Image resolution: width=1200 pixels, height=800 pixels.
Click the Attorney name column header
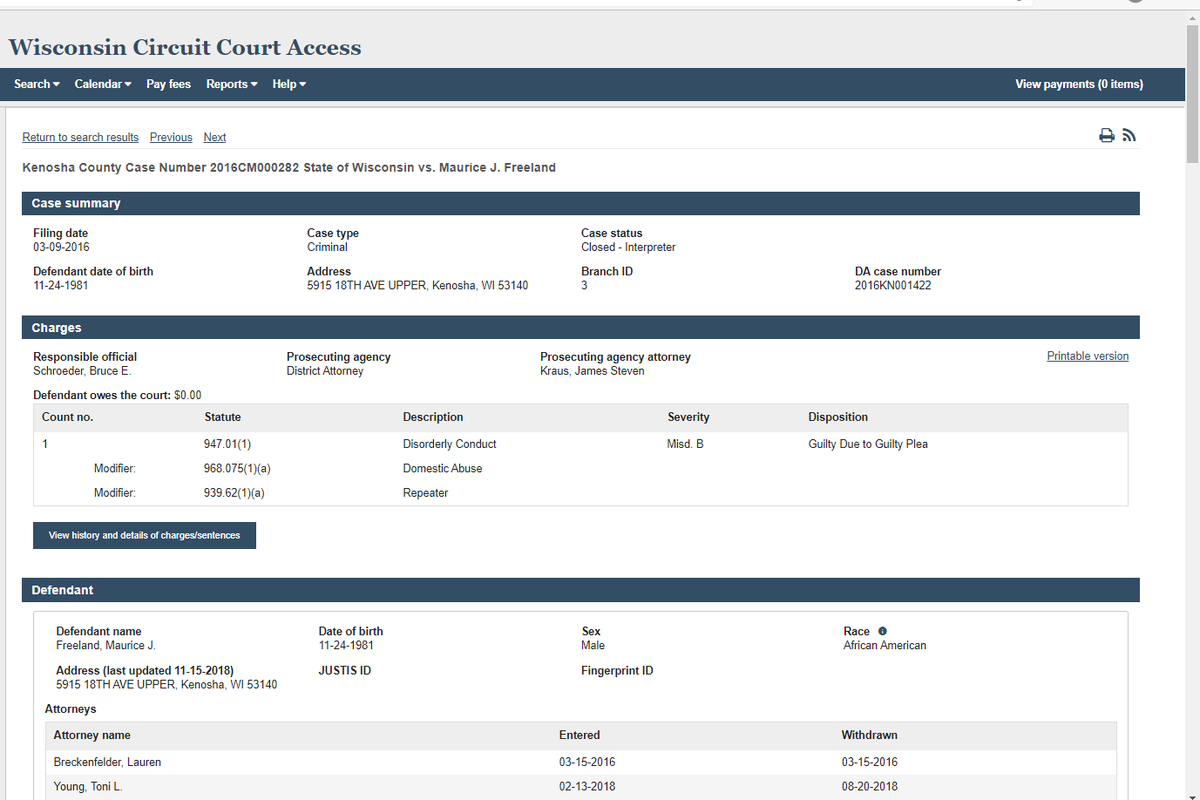92,735
